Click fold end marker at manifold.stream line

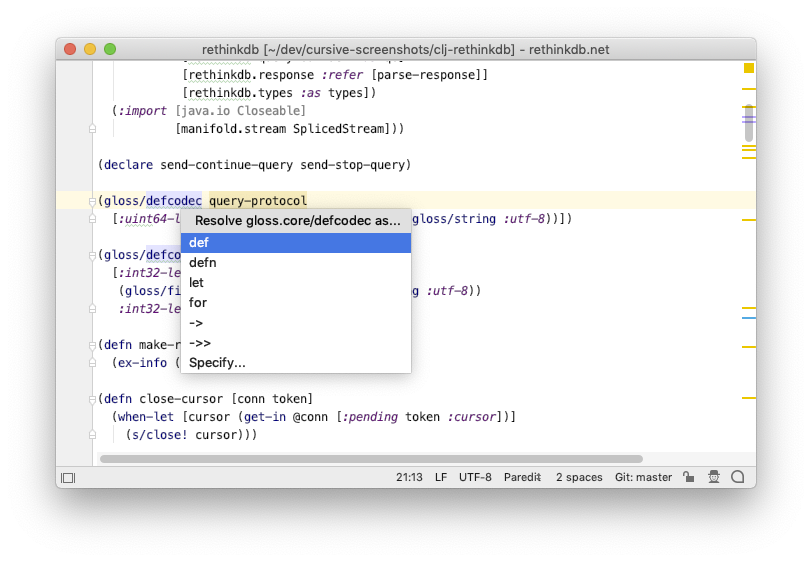(92, 129)
